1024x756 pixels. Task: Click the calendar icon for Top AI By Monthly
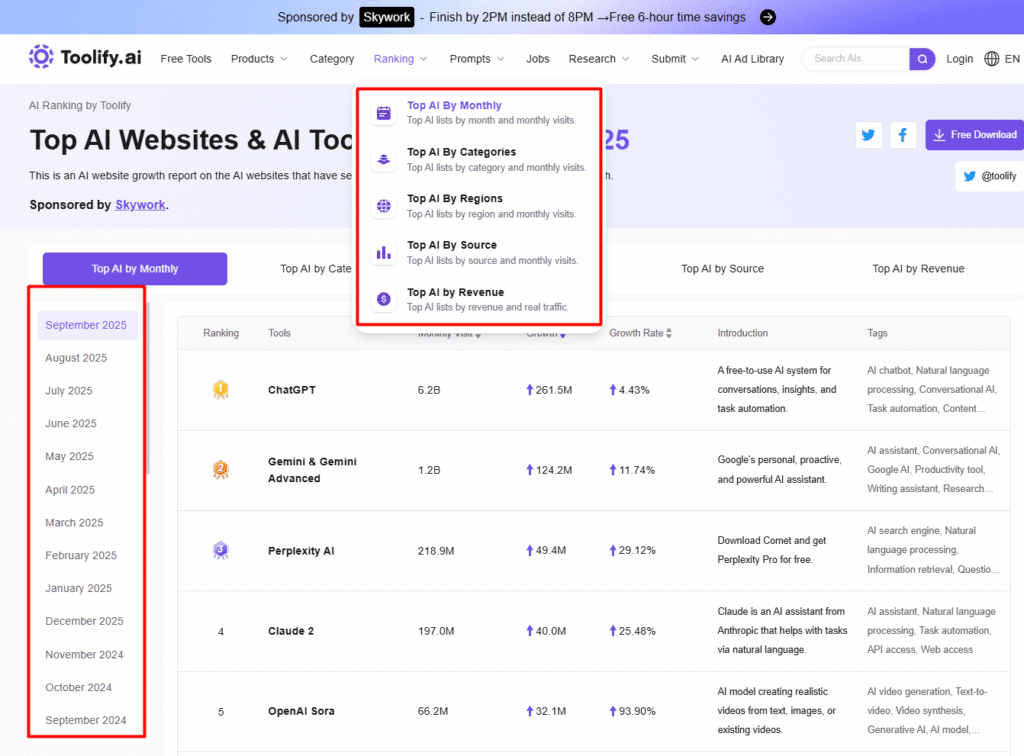click(x=383, y=113)
